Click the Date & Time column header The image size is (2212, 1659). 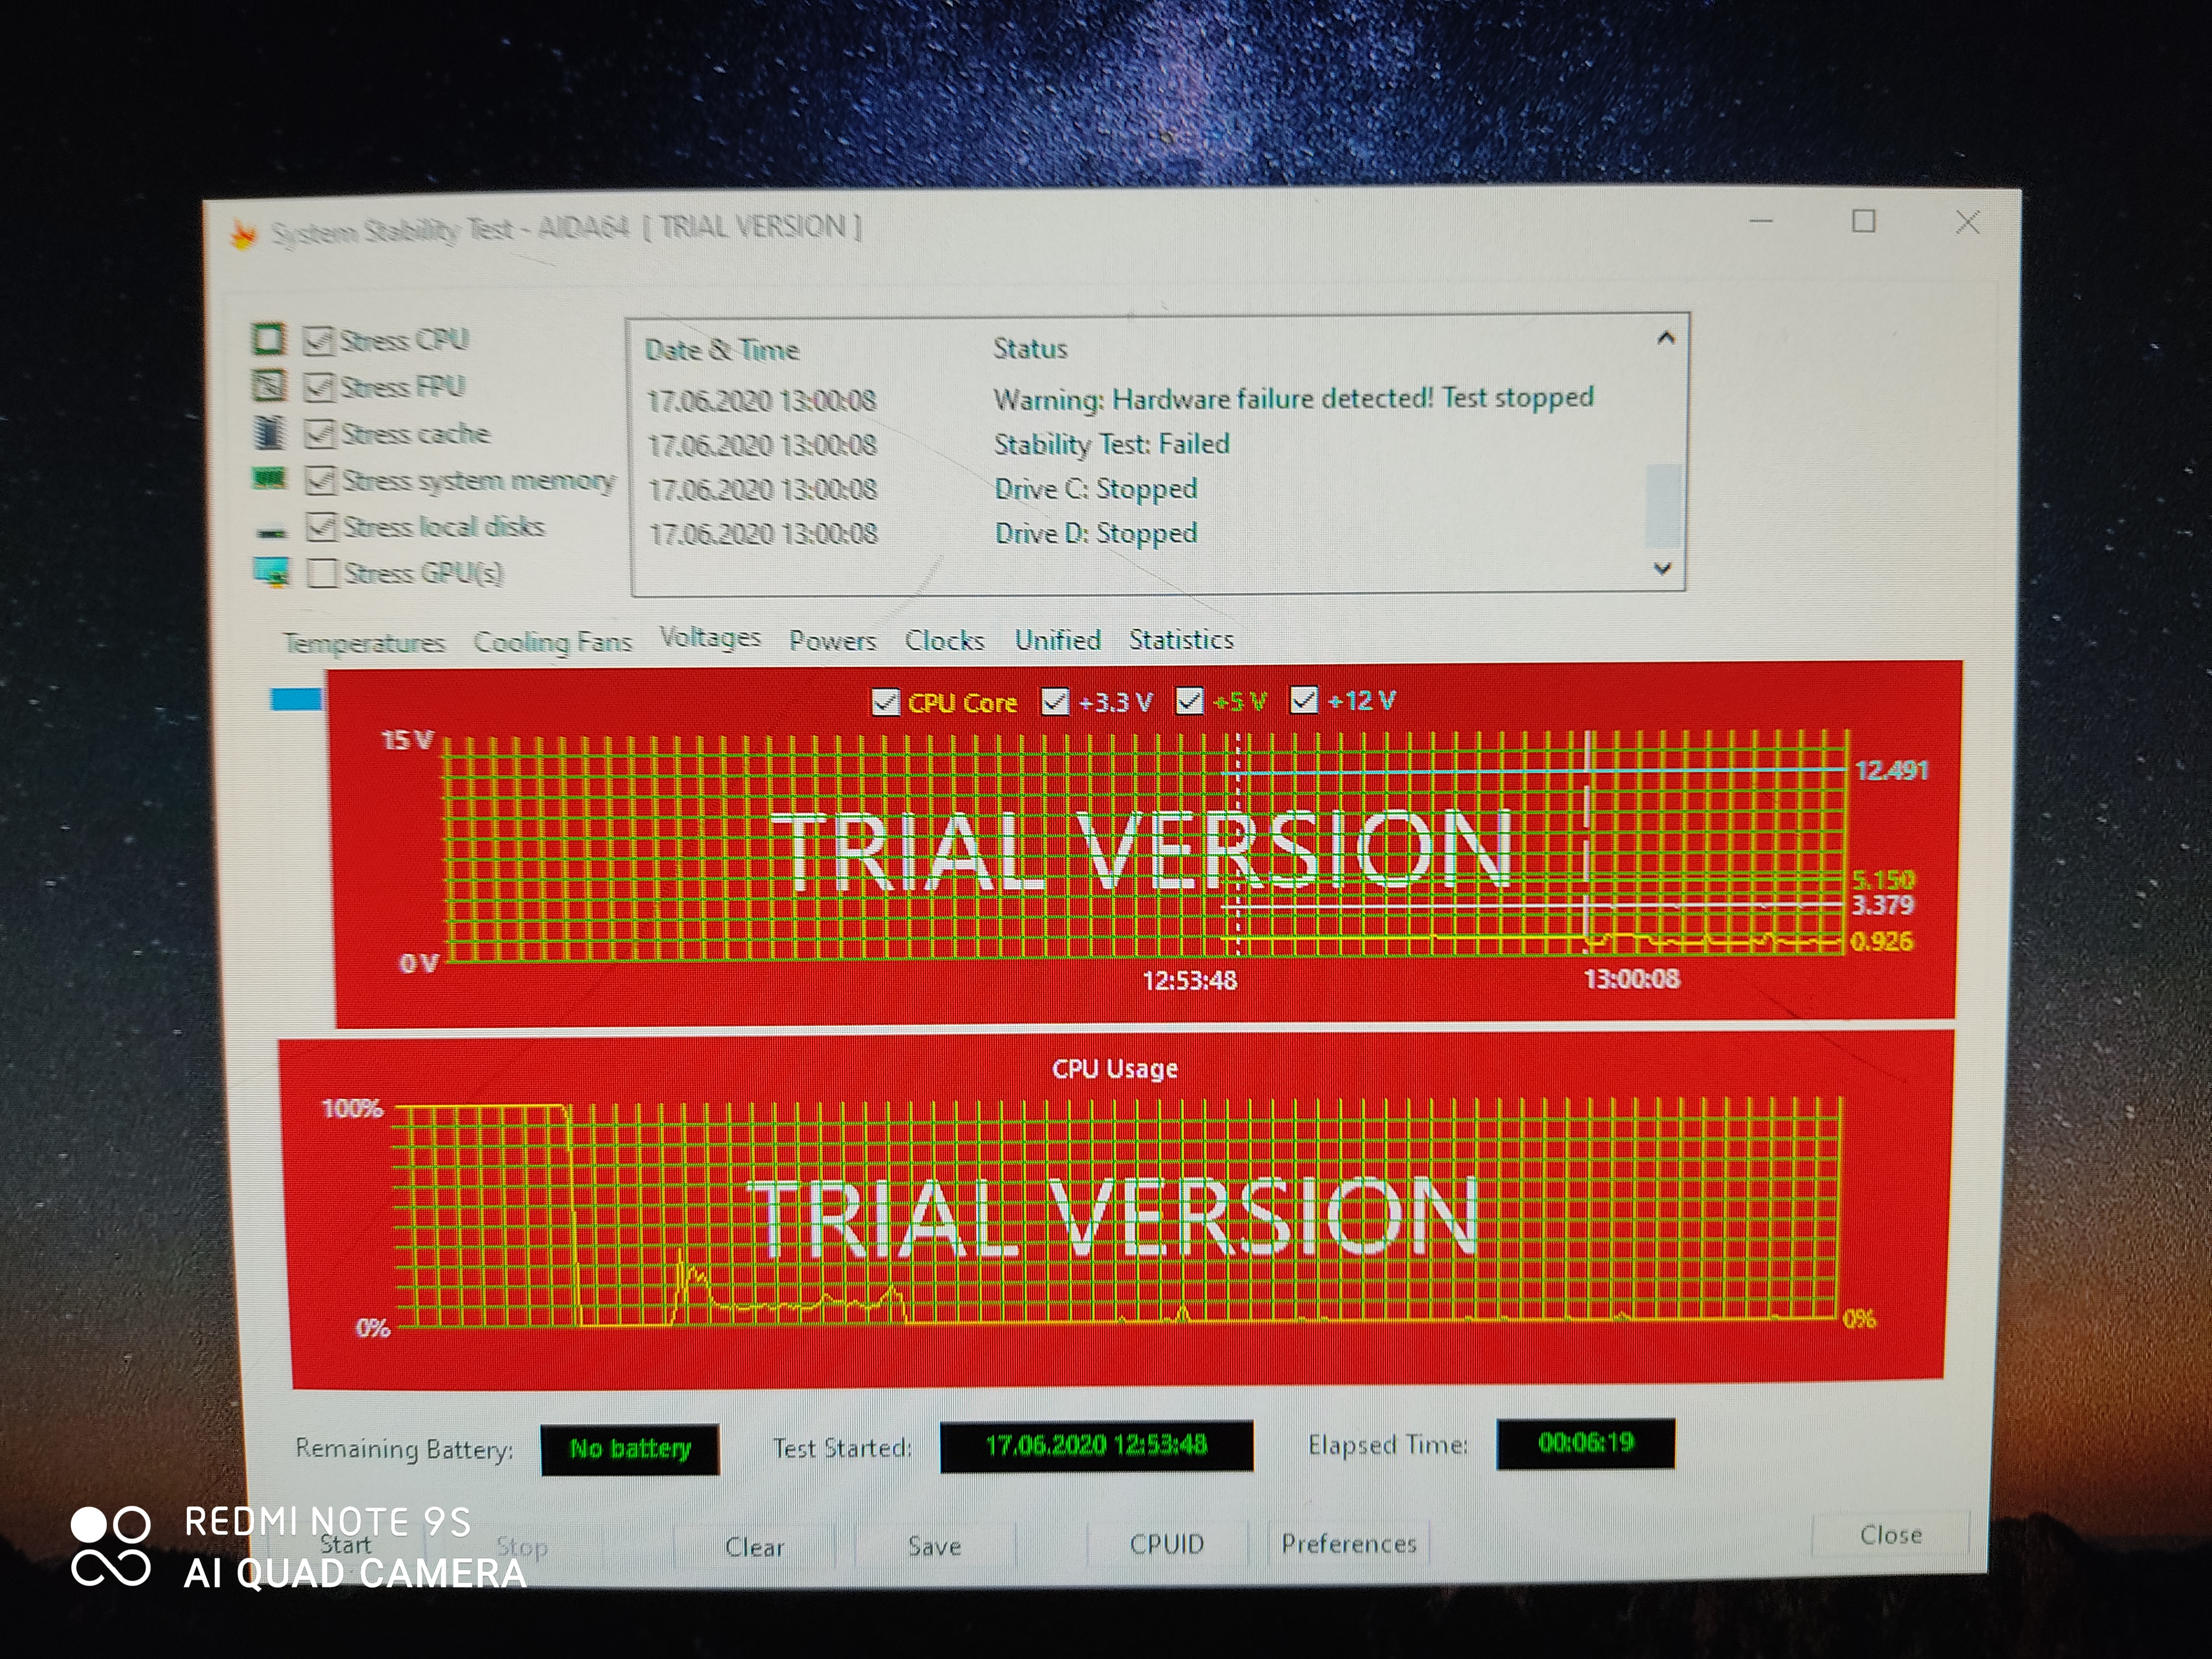coord(721,350)
